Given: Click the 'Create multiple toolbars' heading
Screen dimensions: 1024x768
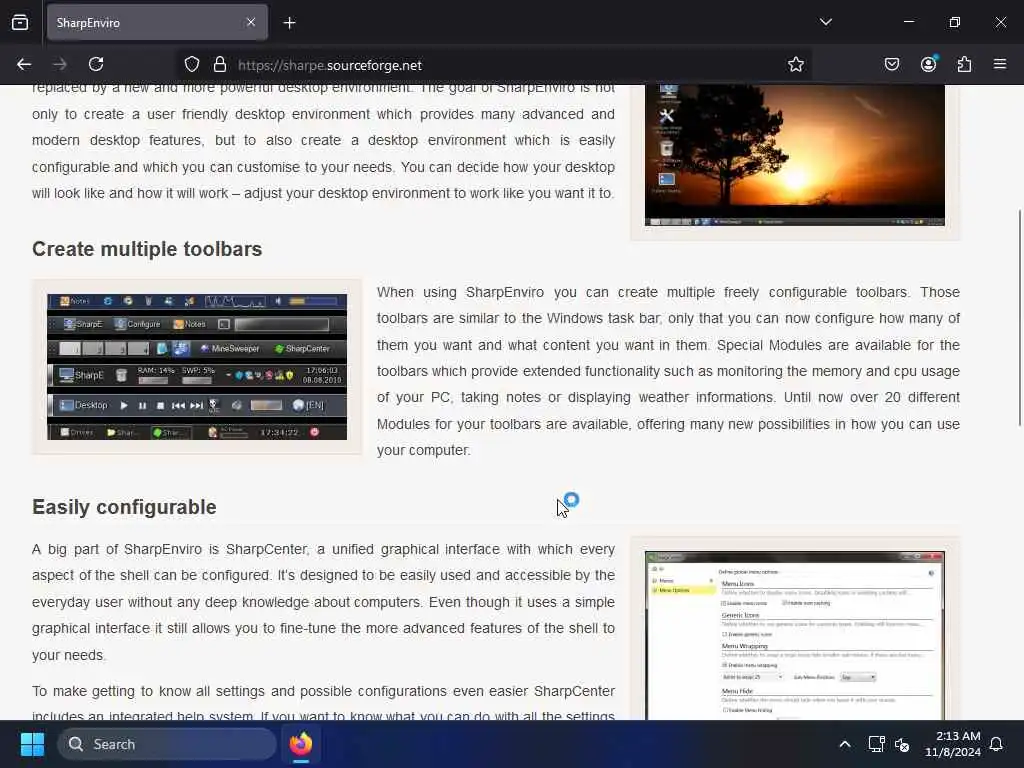Looking at the screenshot, I should pyautogui.click(x=147, y=249).
